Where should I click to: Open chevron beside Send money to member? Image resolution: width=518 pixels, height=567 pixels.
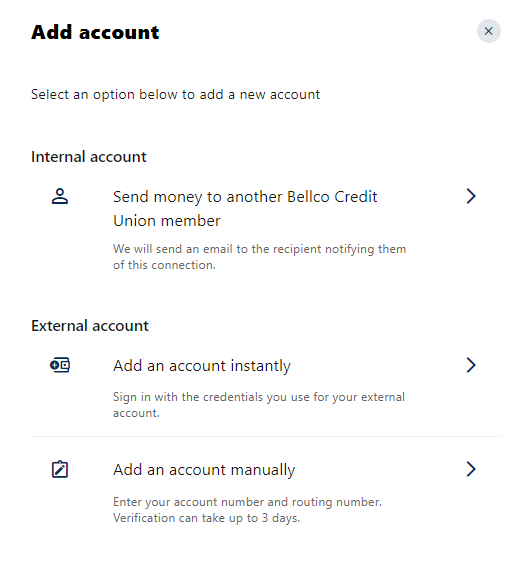471,196
